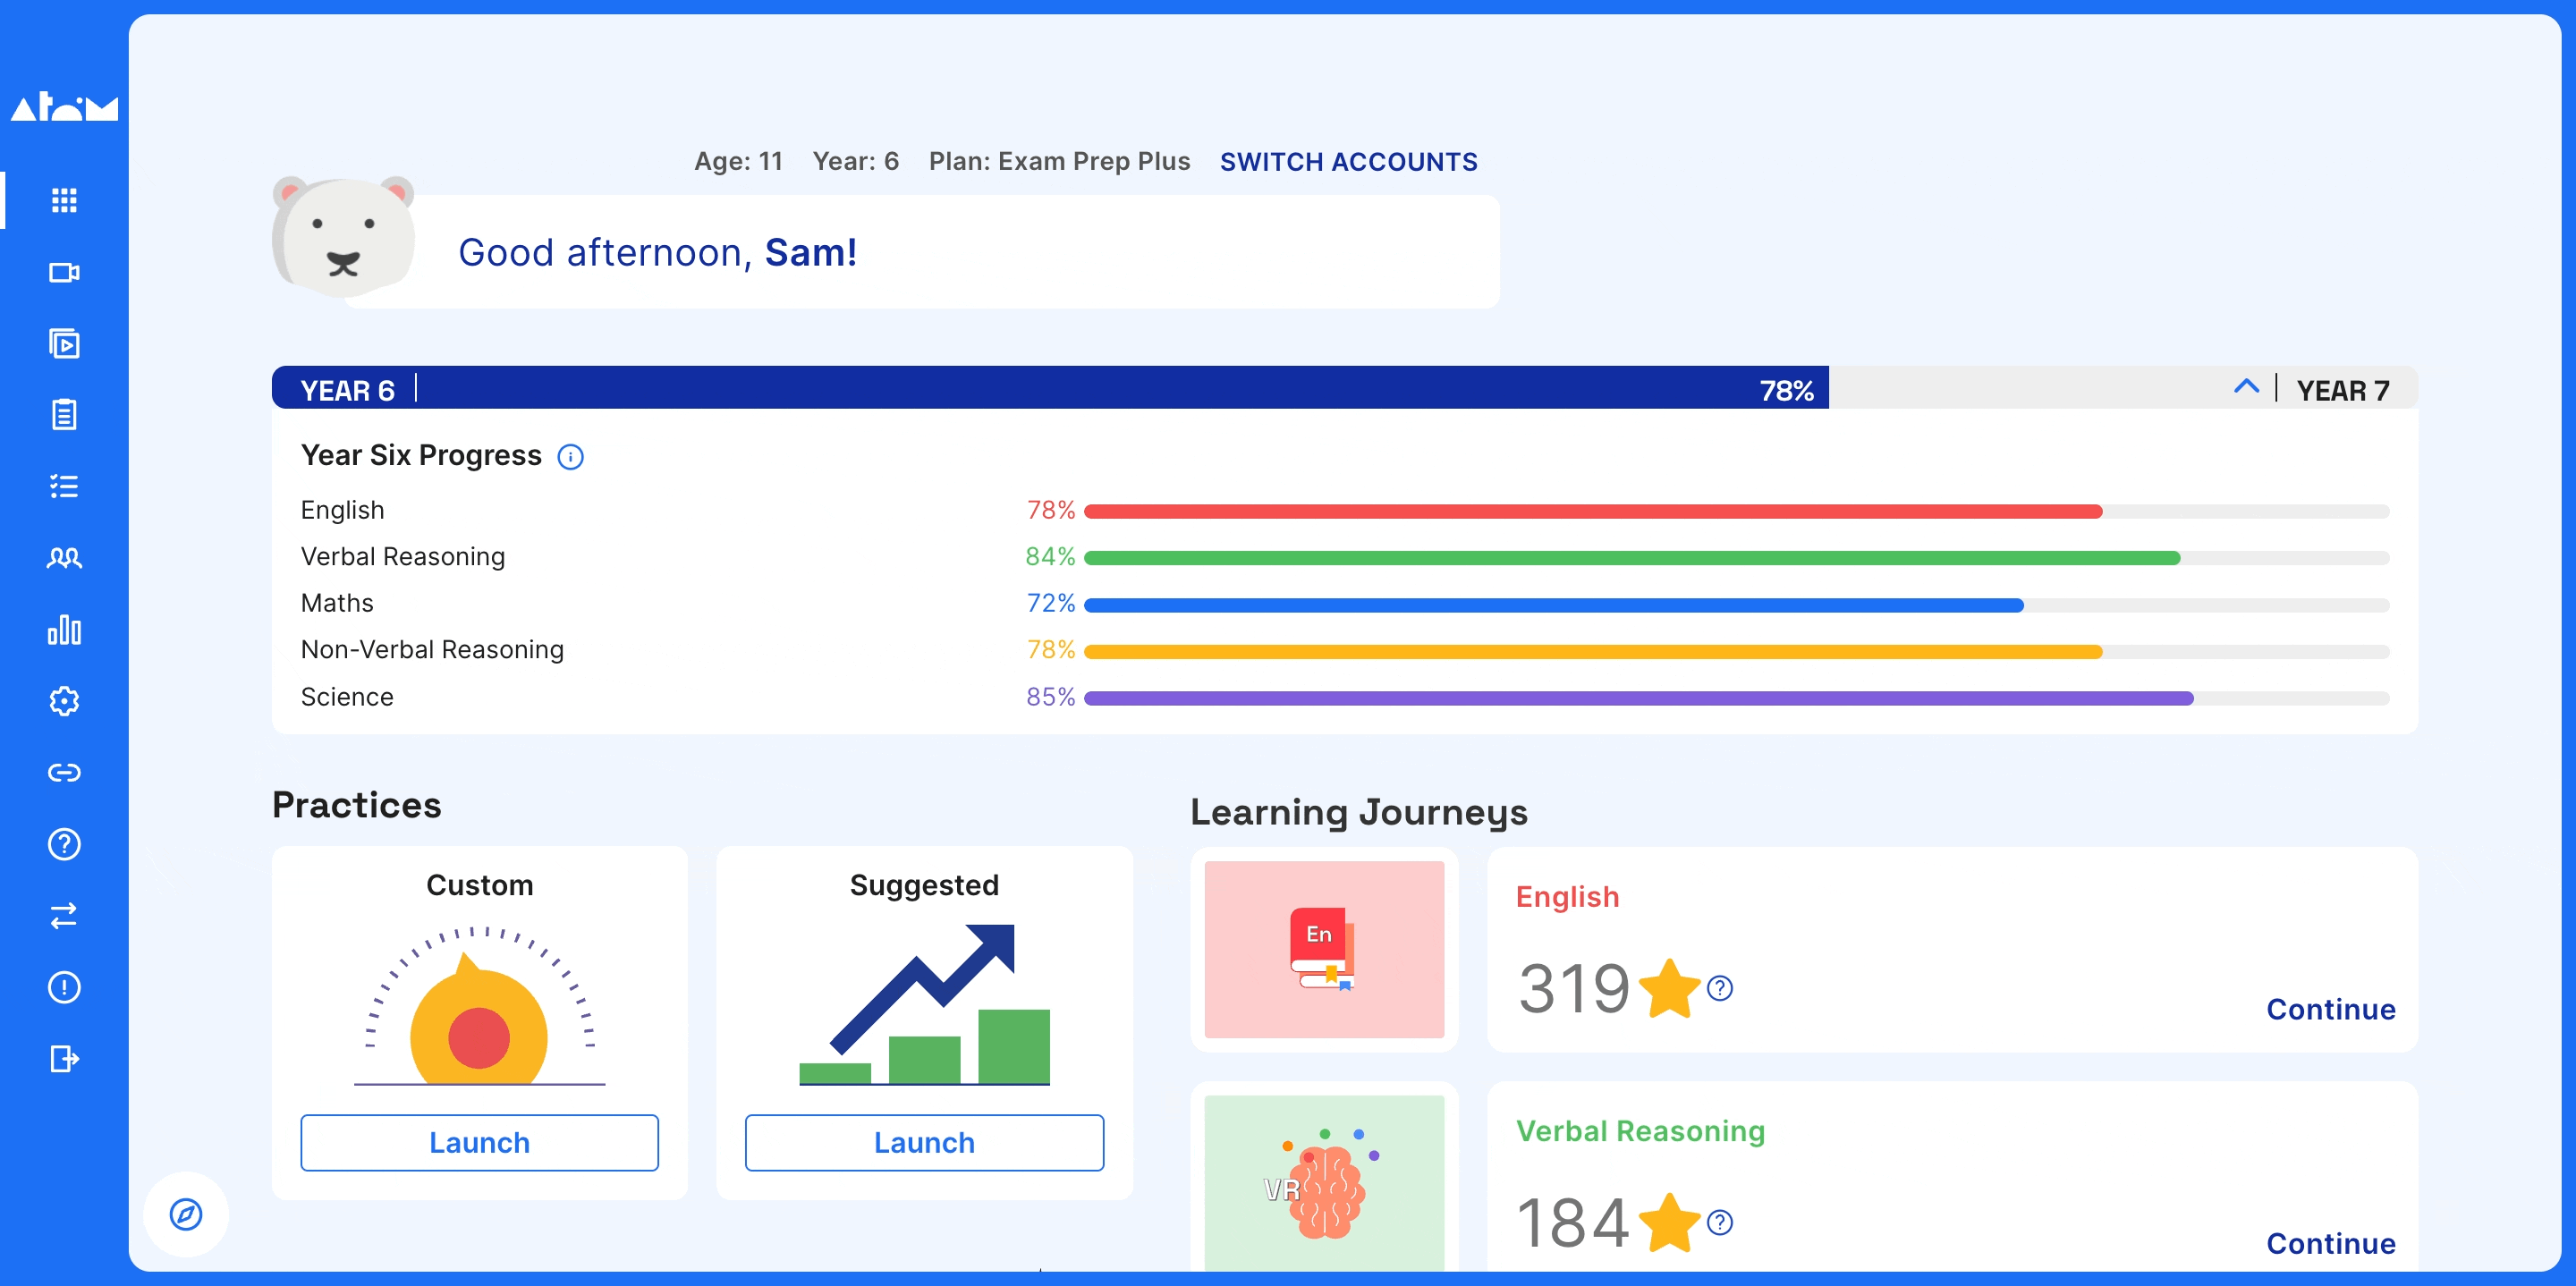2576x1286 pixels.
Task: Open the analytics/chart bar icon
Action: 65,629
